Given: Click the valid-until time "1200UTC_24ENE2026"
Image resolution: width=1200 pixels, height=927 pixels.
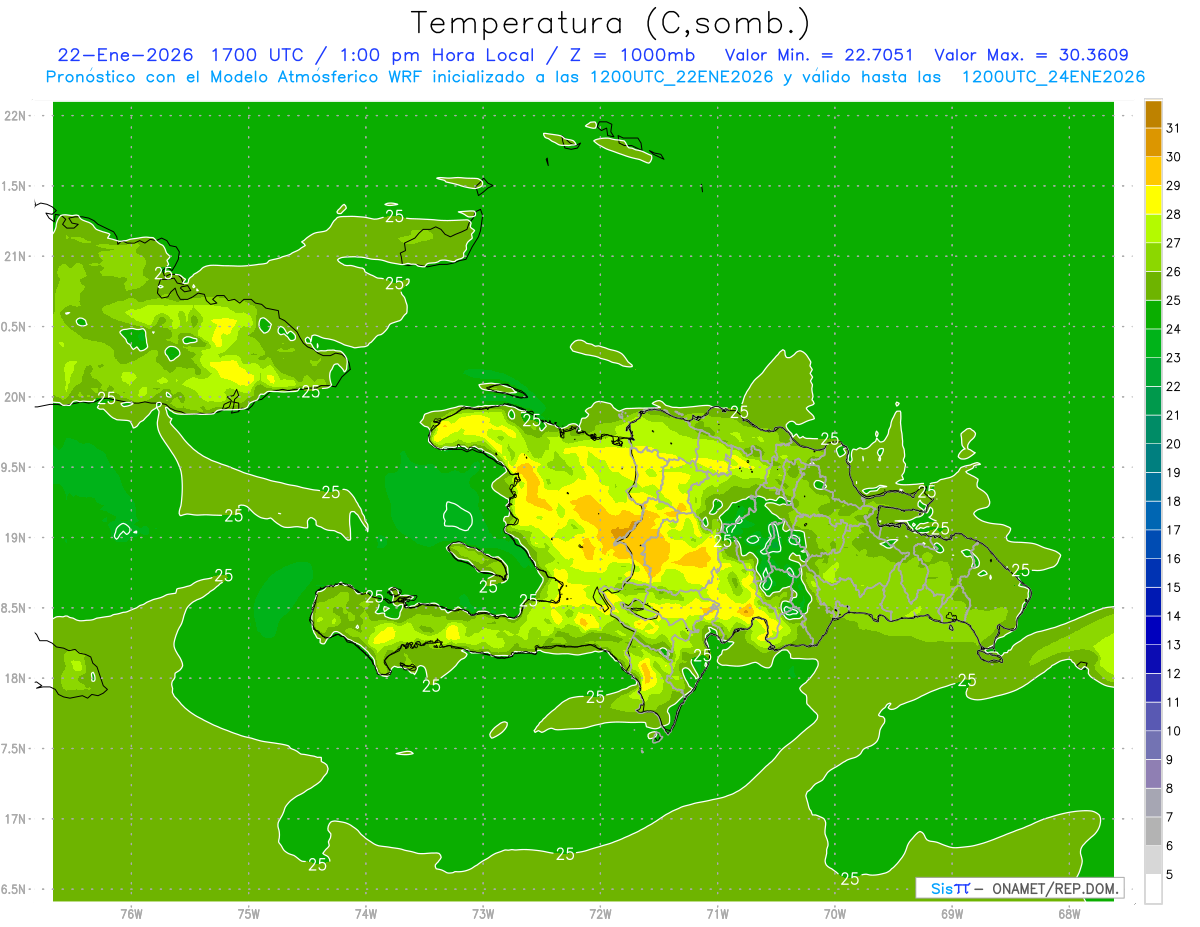Looking at the screenshot, I should [x=1053, y=77].
